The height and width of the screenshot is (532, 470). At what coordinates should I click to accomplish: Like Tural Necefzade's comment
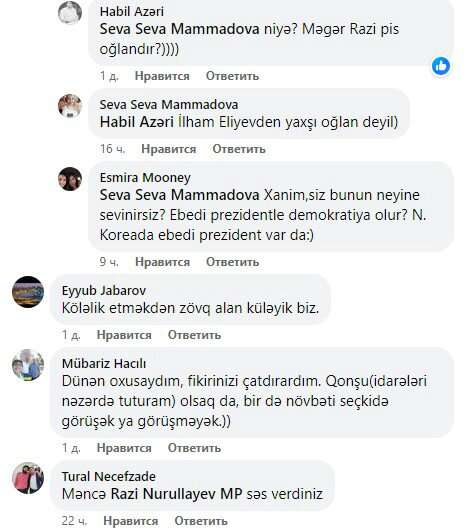point(131,521)
